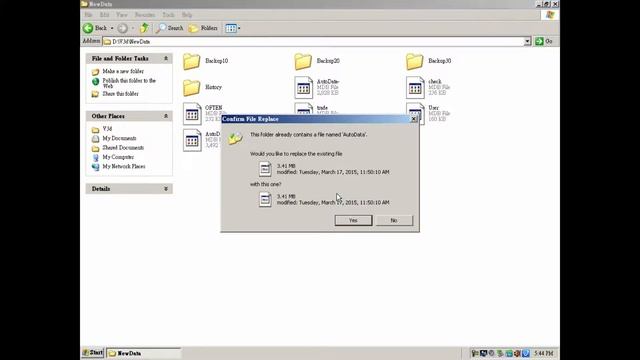Click the Address bar path field
640x360 pixels.
pyautogui.click(x=313, y=42)
